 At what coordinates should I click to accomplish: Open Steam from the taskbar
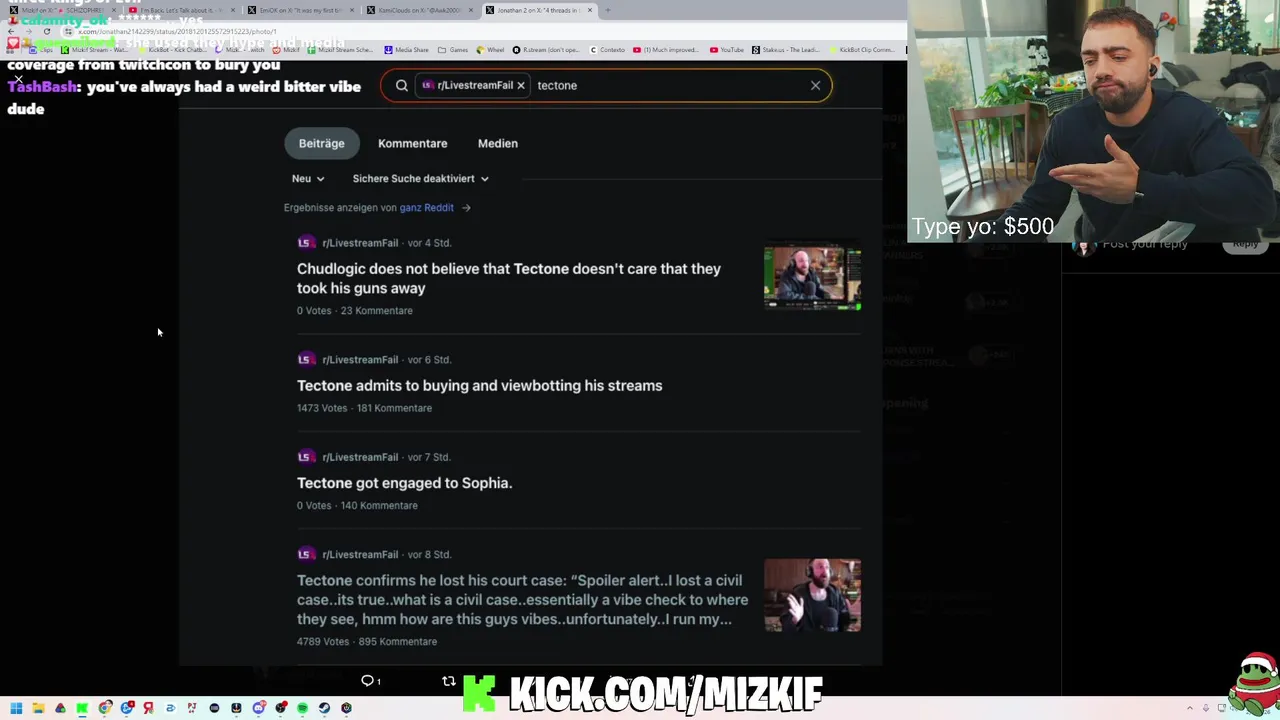point(324,708)
